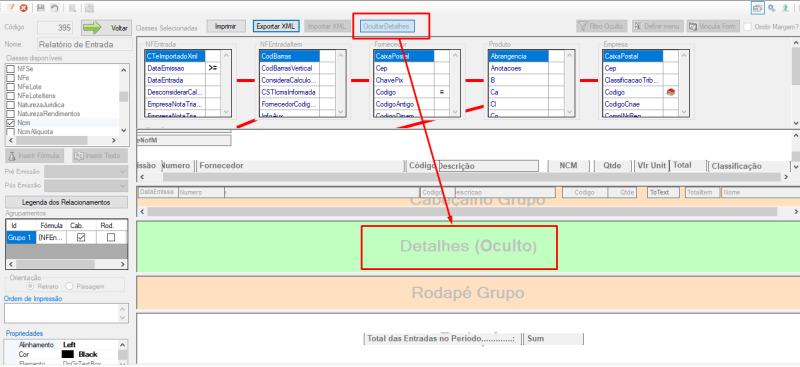800x367 pixels.
Task: Click the greyed report icon after the magnifier
Action: pyautogui.click(x=89, y=8)
